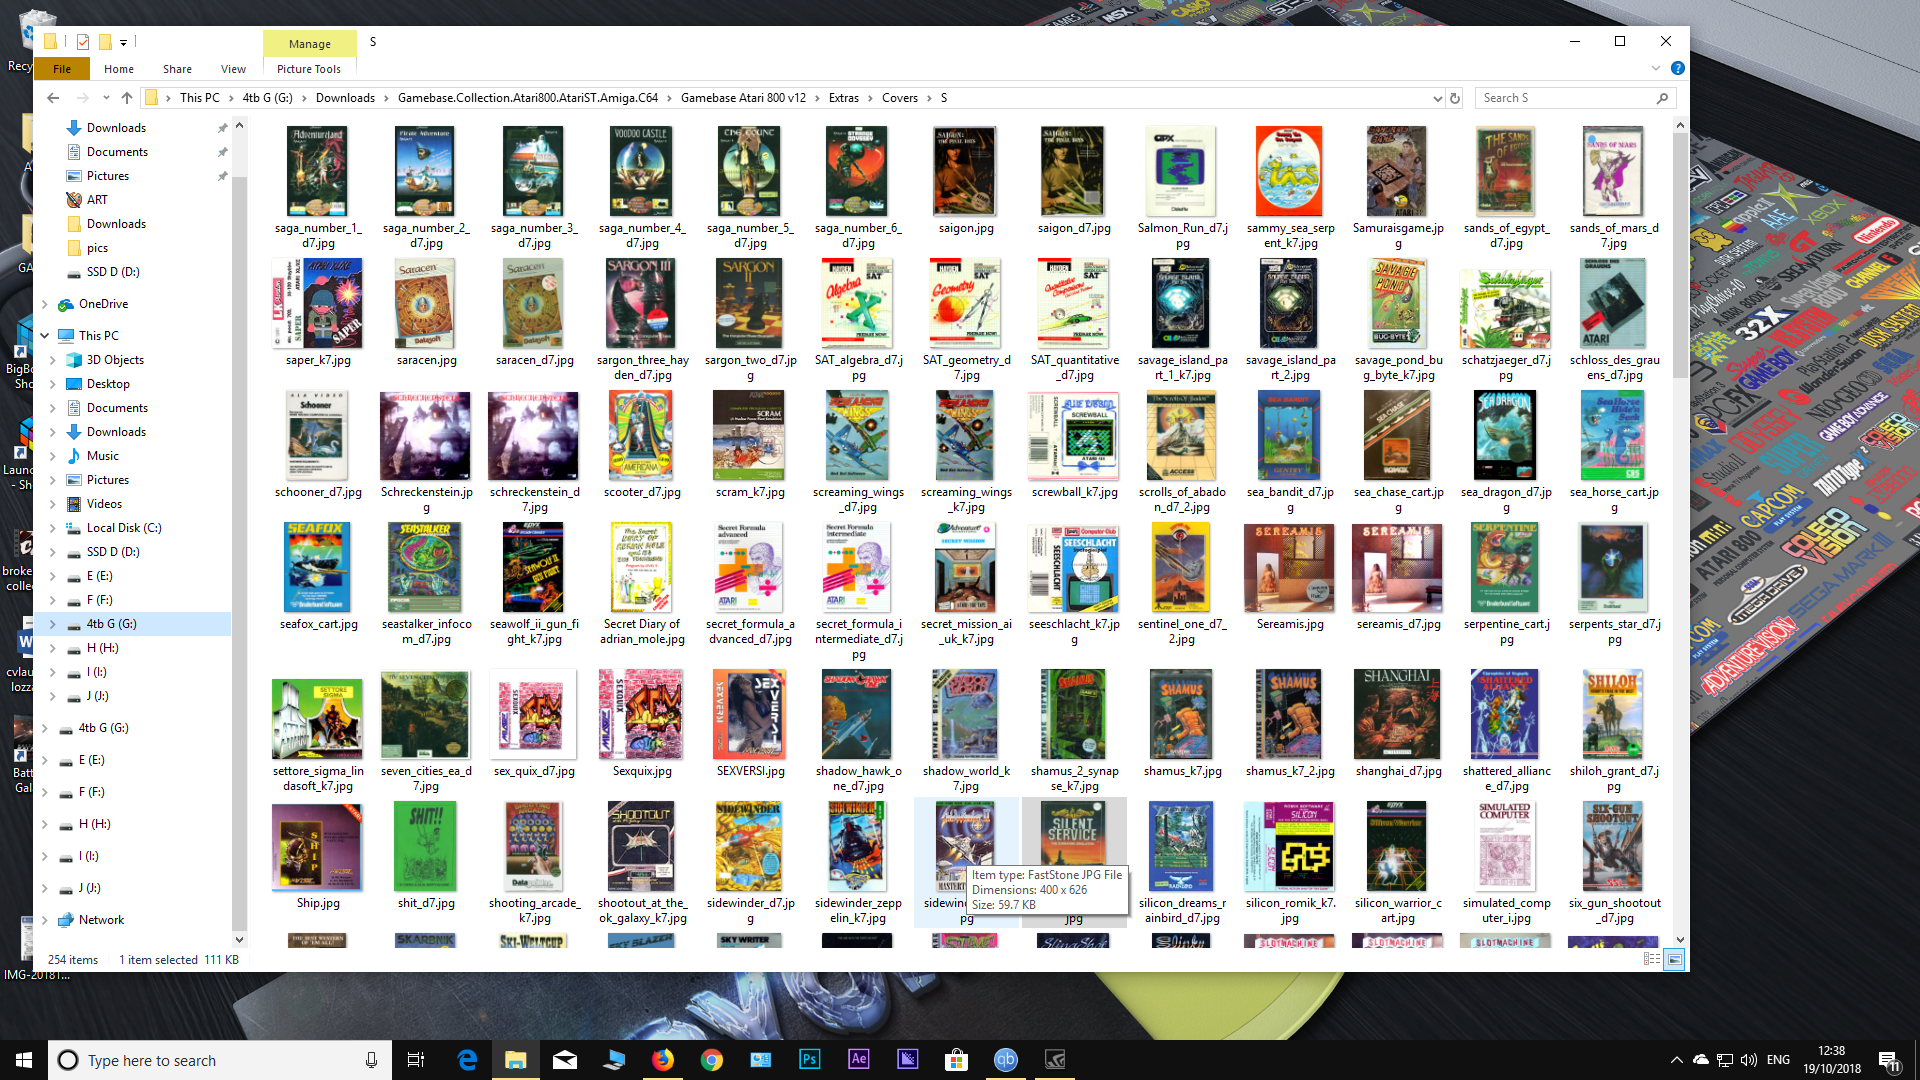Open Task View on the taskbar

416,1060
